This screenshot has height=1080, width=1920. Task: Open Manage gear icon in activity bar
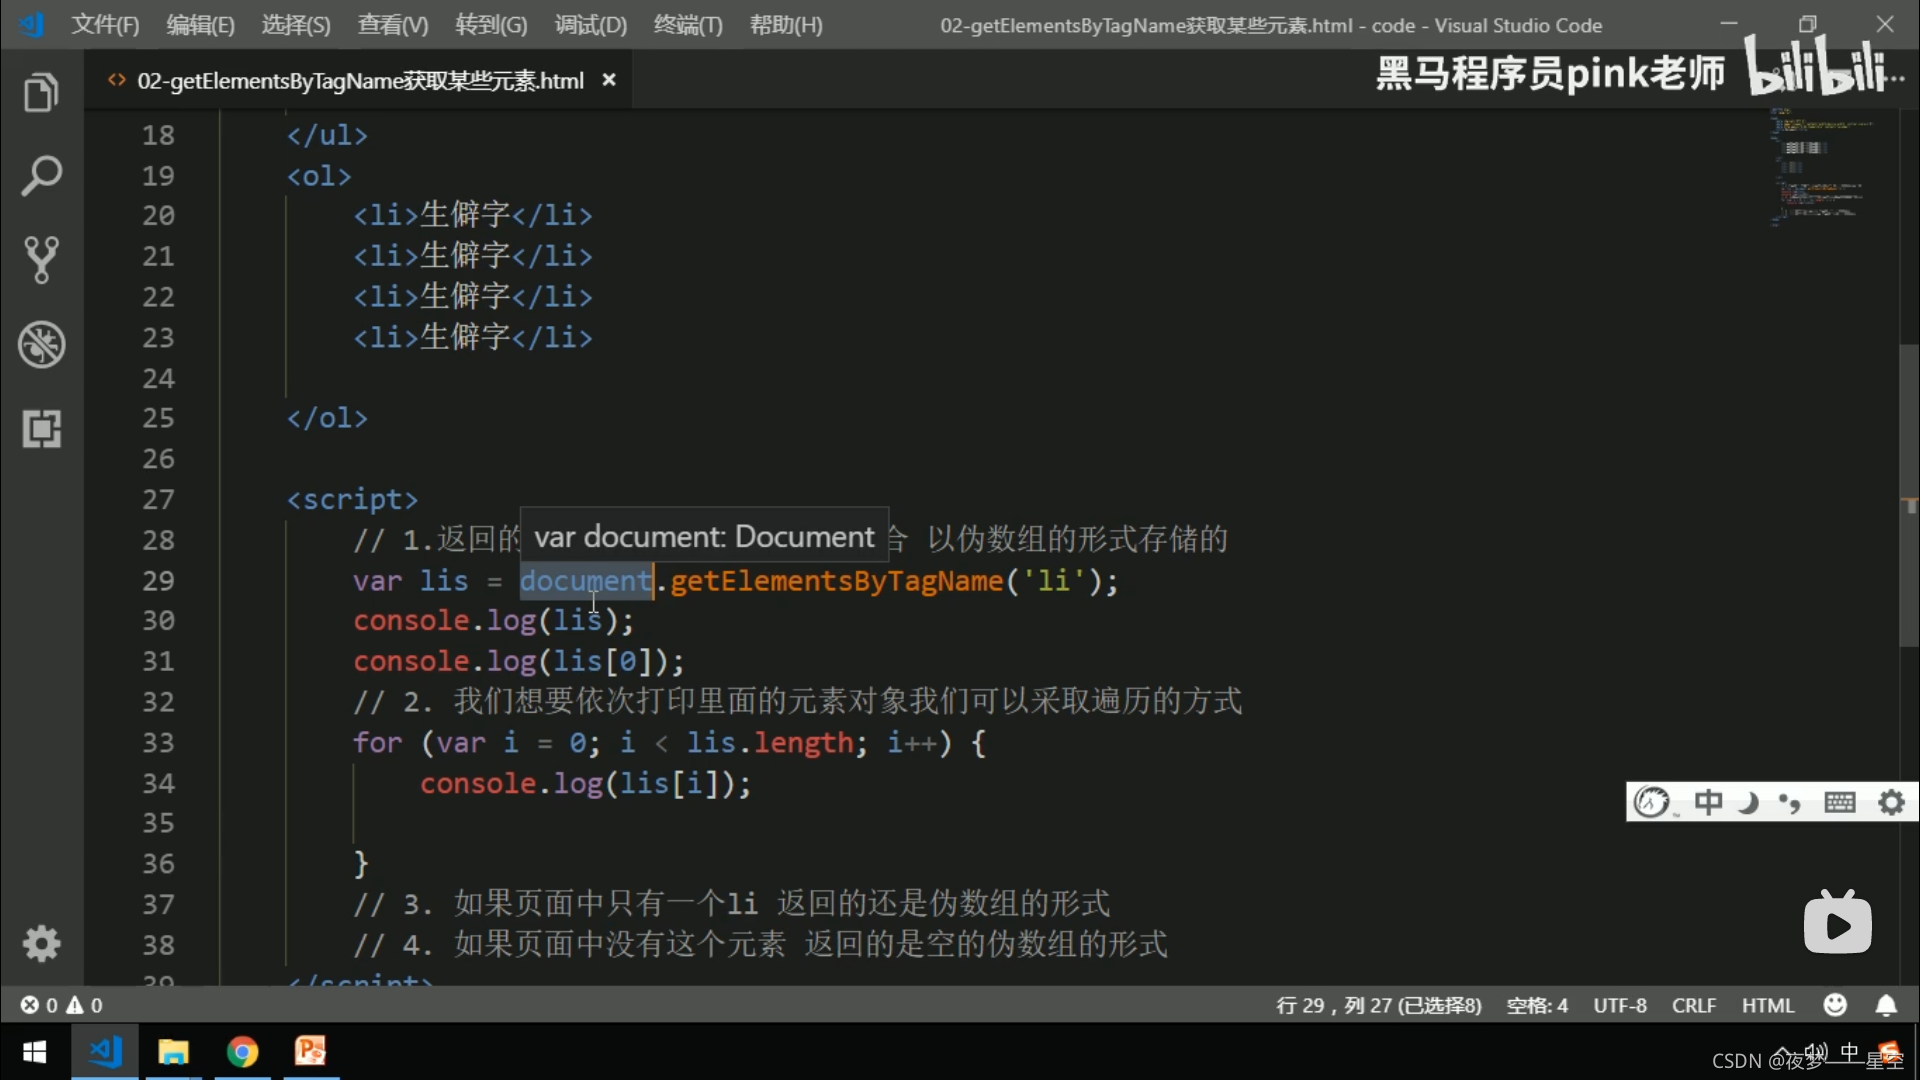click(41, 943)
